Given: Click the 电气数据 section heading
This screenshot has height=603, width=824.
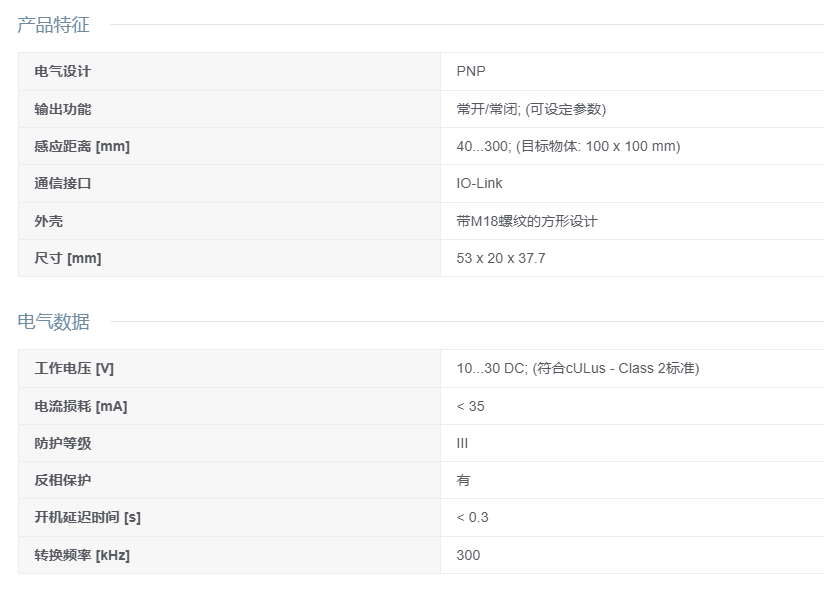Looking at the screenshot, I should pos(53,322).
